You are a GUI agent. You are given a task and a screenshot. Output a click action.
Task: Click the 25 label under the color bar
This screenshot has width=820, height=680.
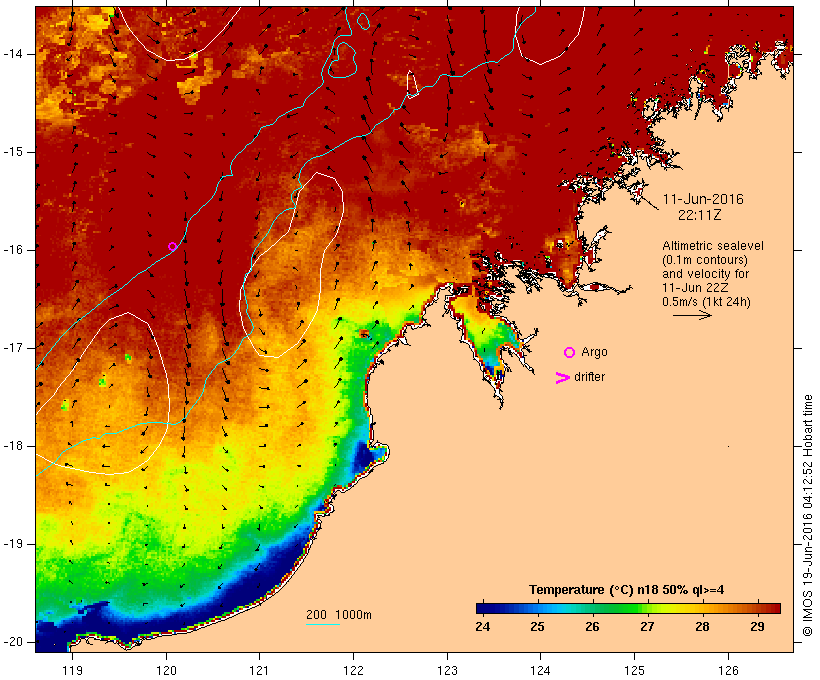point(538,627)
